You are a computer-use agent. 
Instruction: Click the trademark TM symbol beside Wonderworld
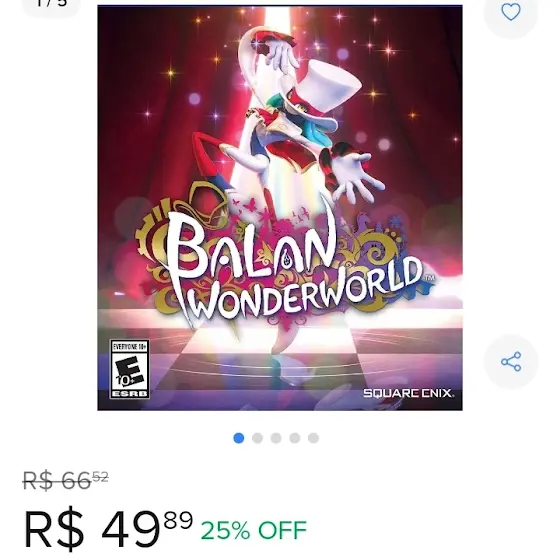click(x=429, y=278)
